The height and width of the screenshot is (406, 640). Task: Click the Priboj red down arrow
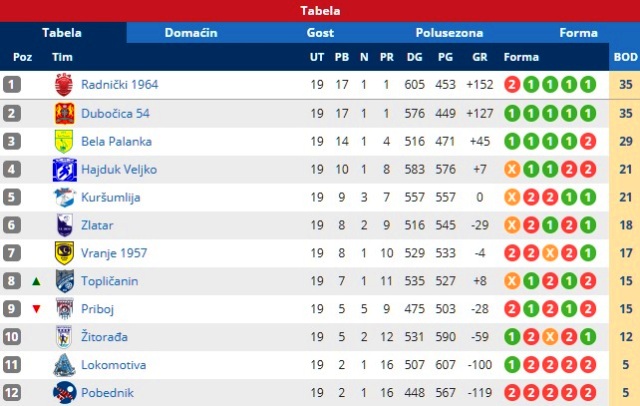tap(36, 309)
